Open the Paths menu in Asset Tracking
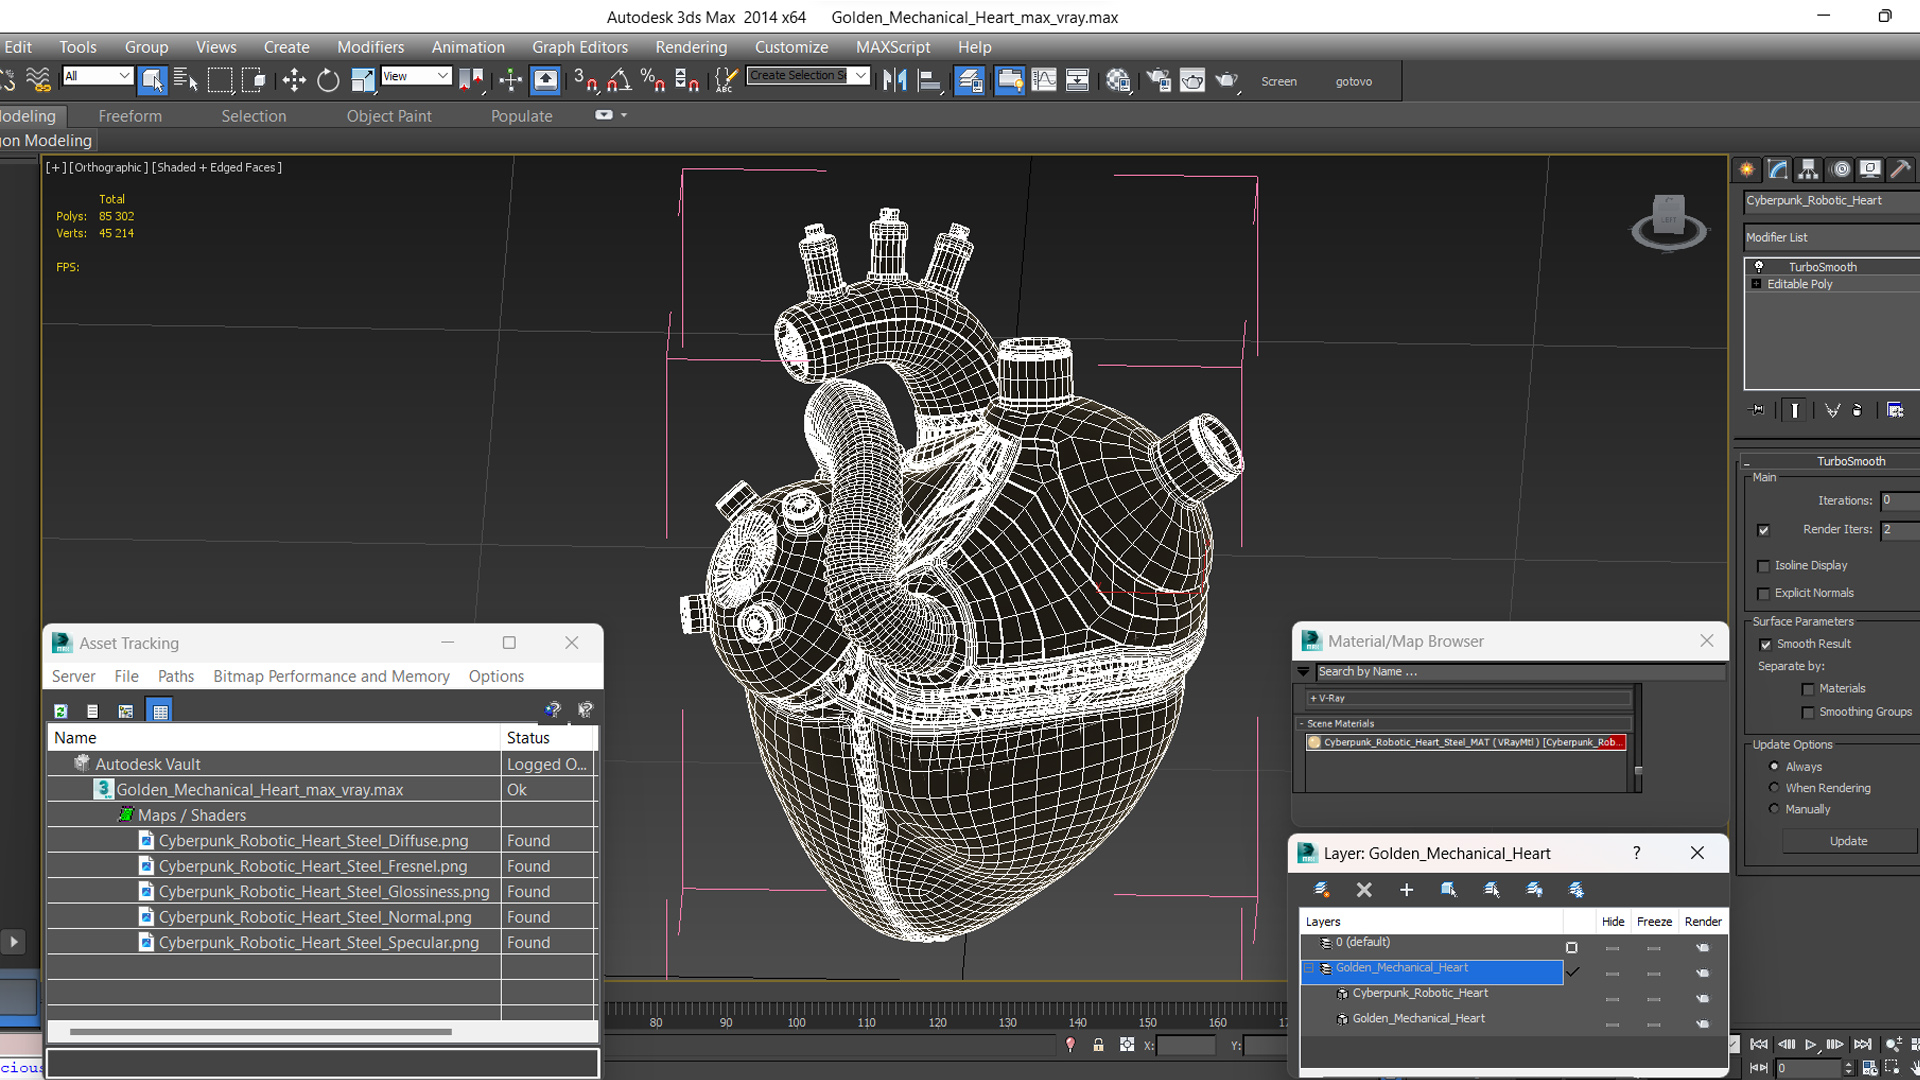Screen dimensions: 1920x1080 [176, 676]
